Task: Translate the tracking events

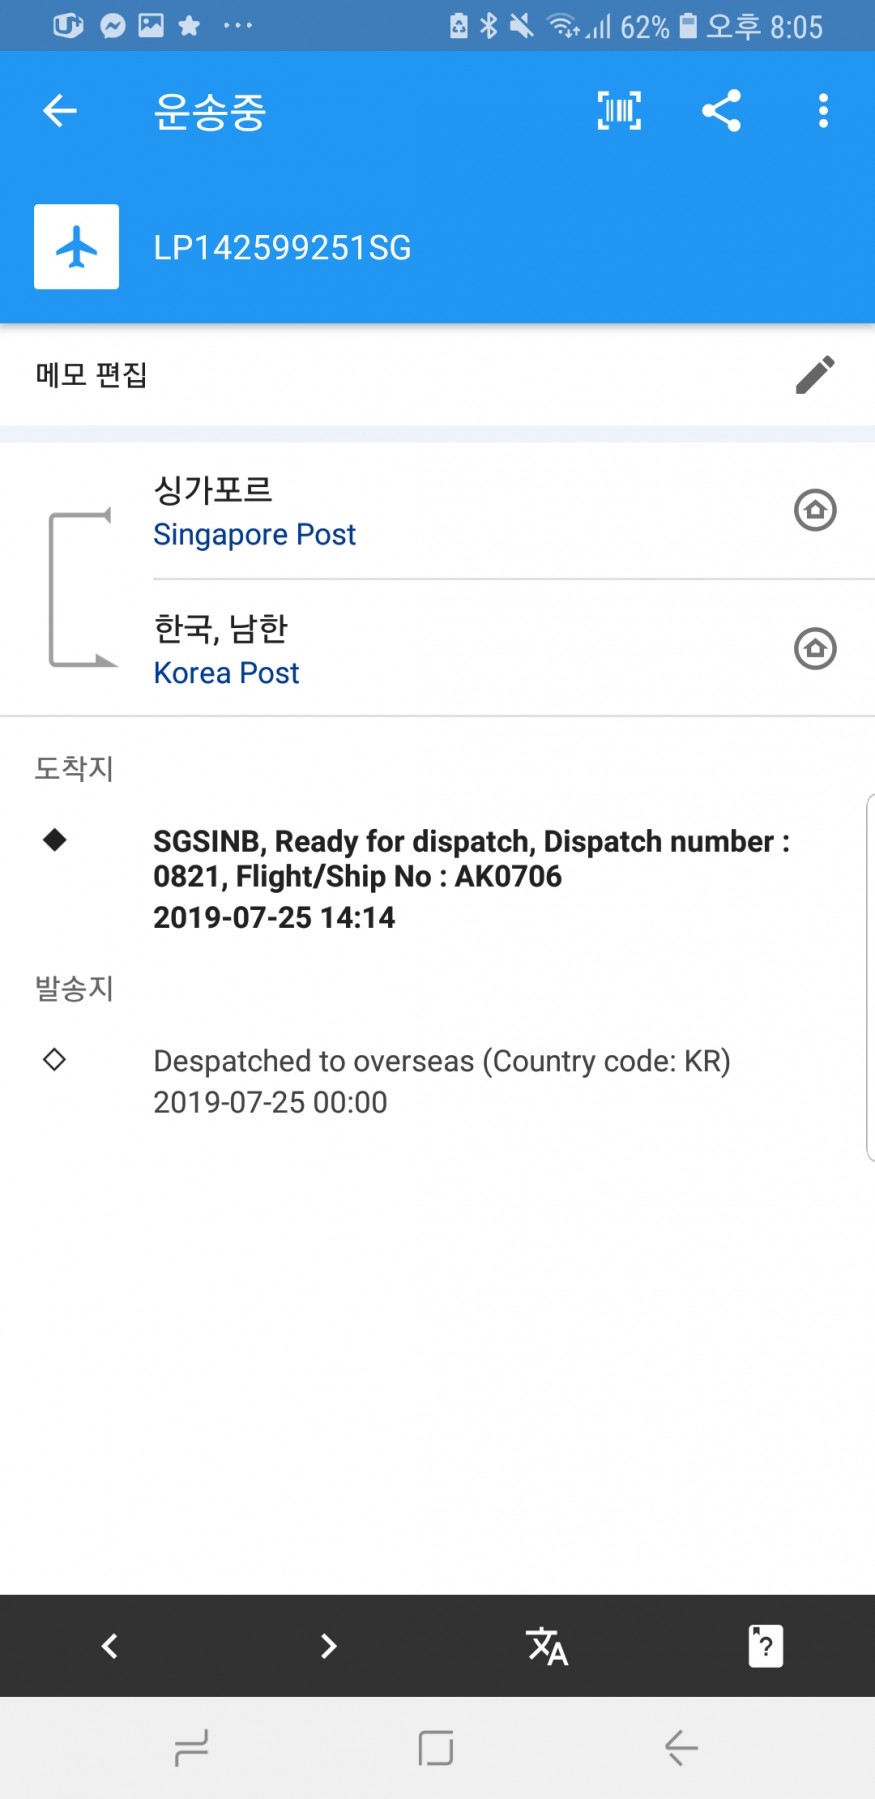Action: point(547,1645)
